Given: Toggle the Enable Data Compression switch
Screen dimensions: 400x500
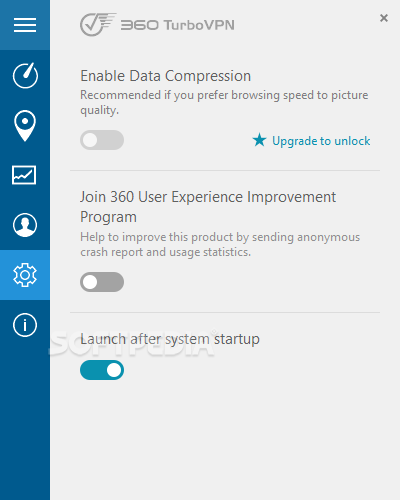Looking at the screenshot, I should pos(102,140).
